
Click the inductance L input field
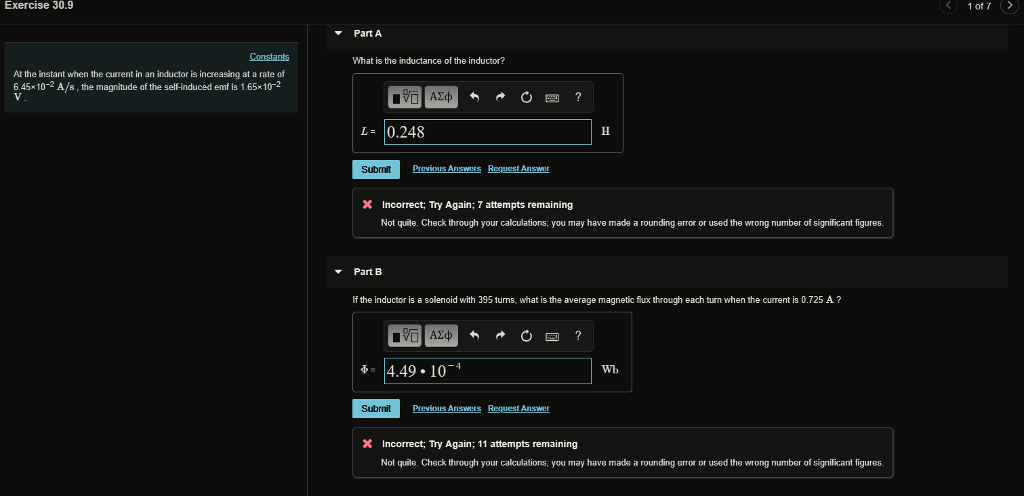click(x=488, y=132)
